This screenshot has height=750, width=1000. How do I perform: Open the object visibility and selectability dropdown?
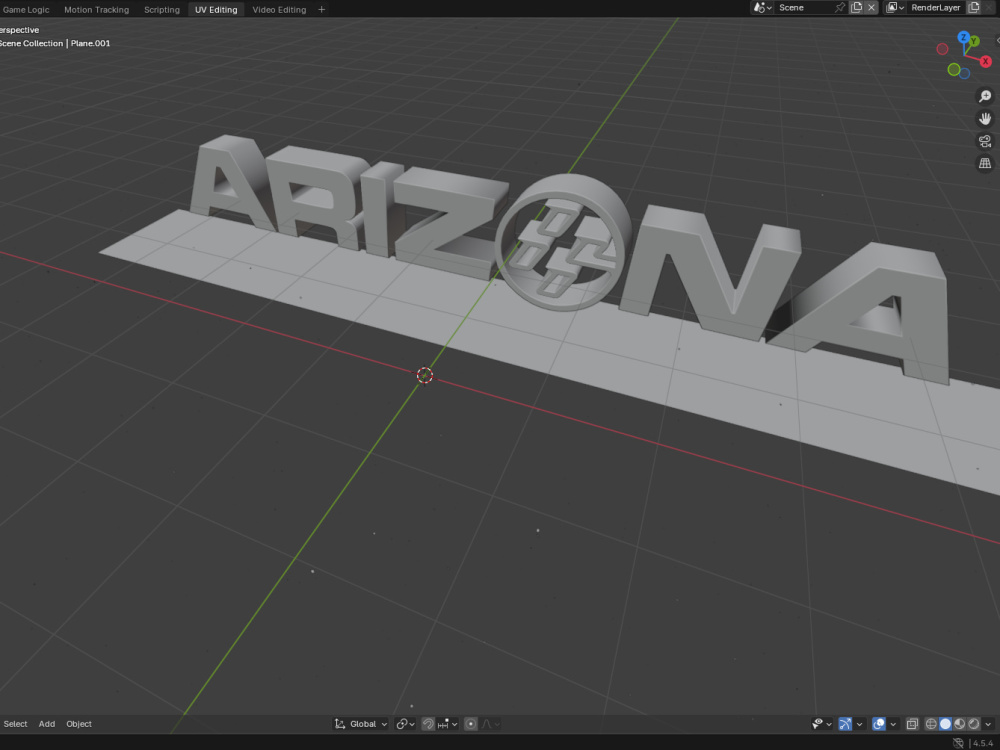click(x=821, y=724)
